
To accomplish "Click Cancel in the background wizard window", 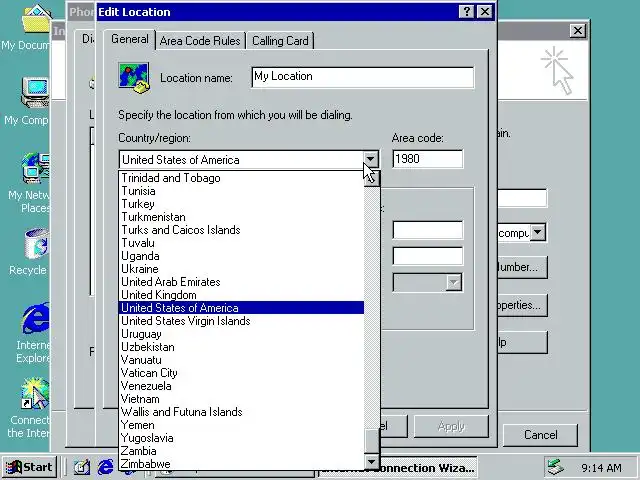I will [x=540, y=435].
